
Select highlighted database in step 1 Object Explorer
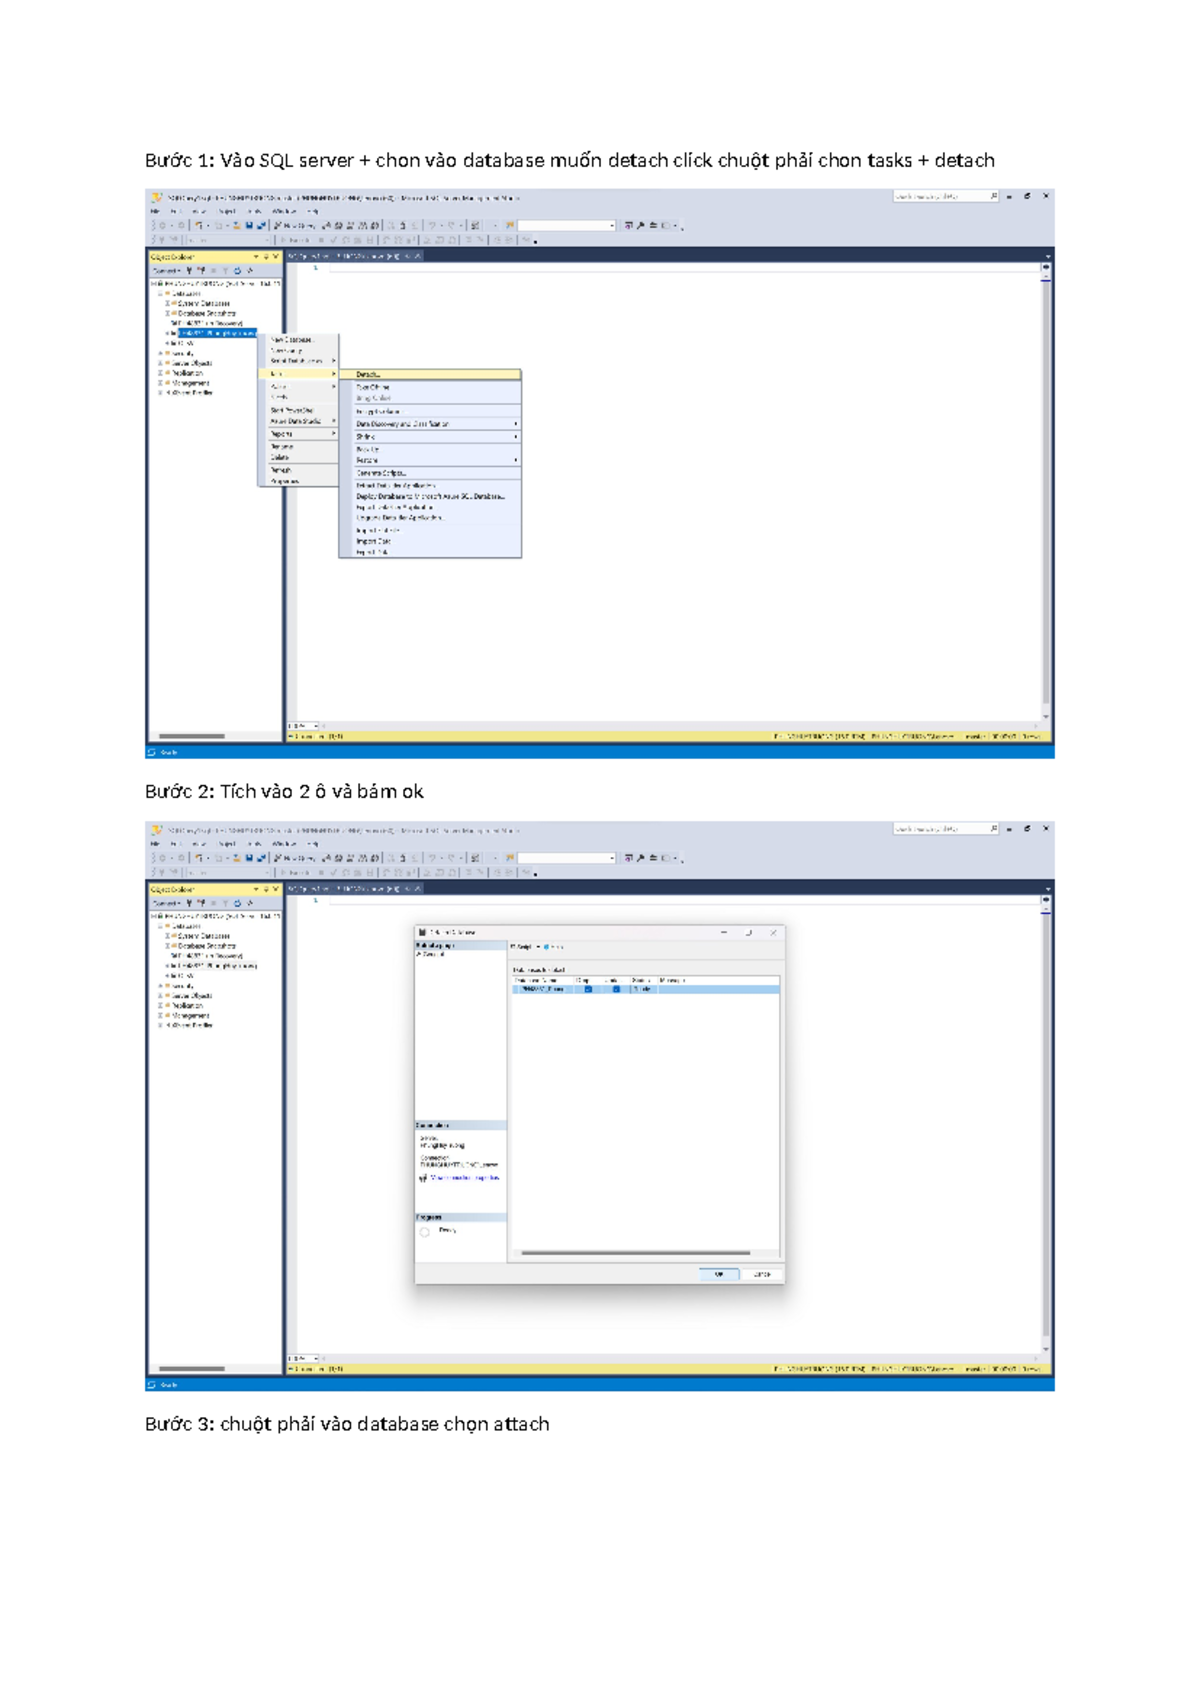217,333
